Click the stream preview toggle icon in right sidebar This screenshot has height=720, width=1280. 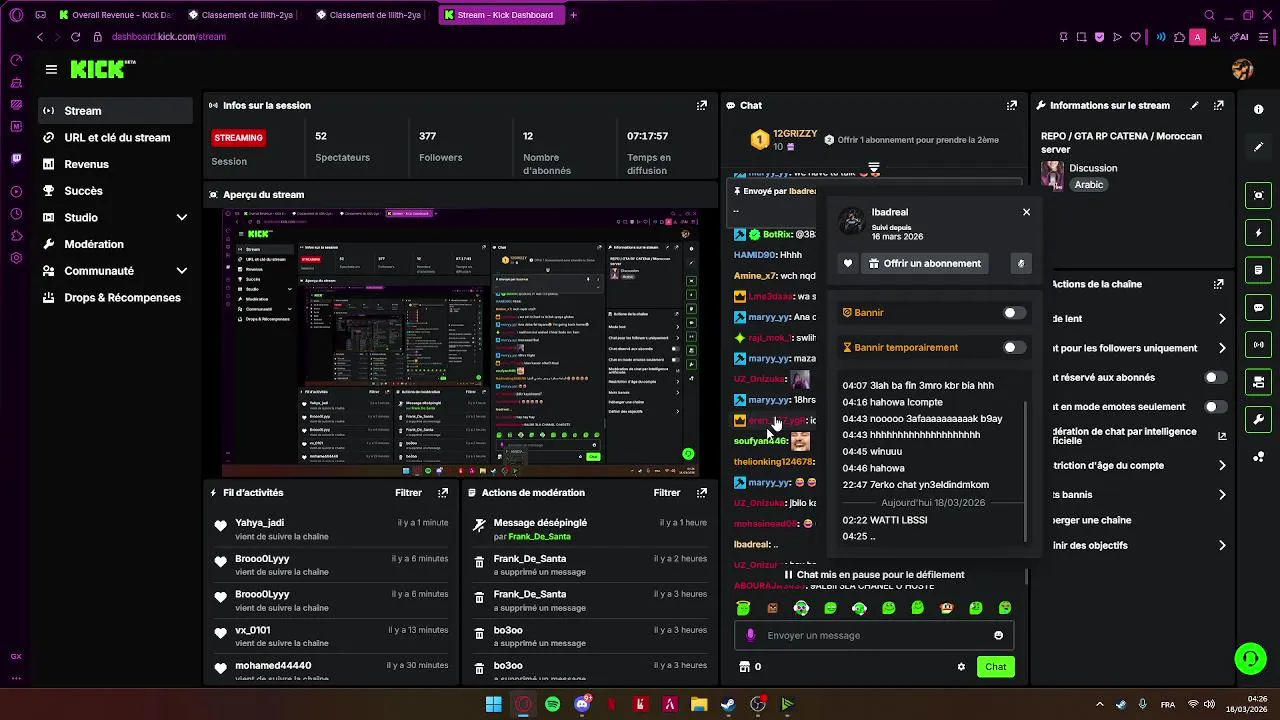1259,195
